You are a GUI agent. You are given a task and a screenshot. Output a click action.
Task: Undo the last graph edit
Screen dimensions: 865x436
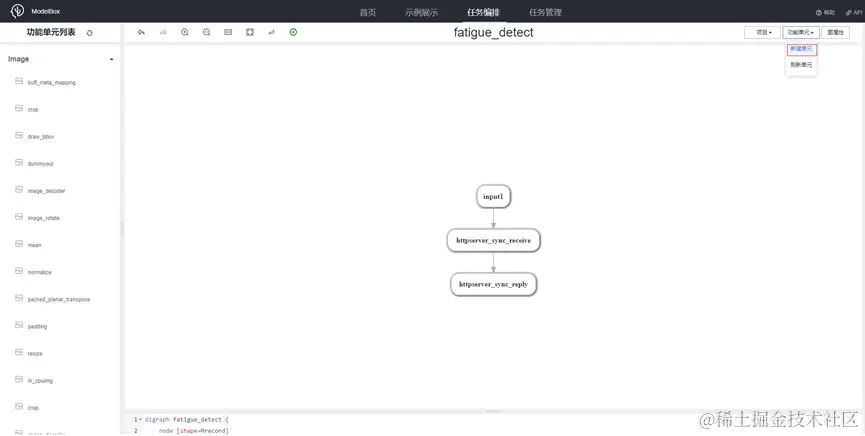click(x=141, y=33)
